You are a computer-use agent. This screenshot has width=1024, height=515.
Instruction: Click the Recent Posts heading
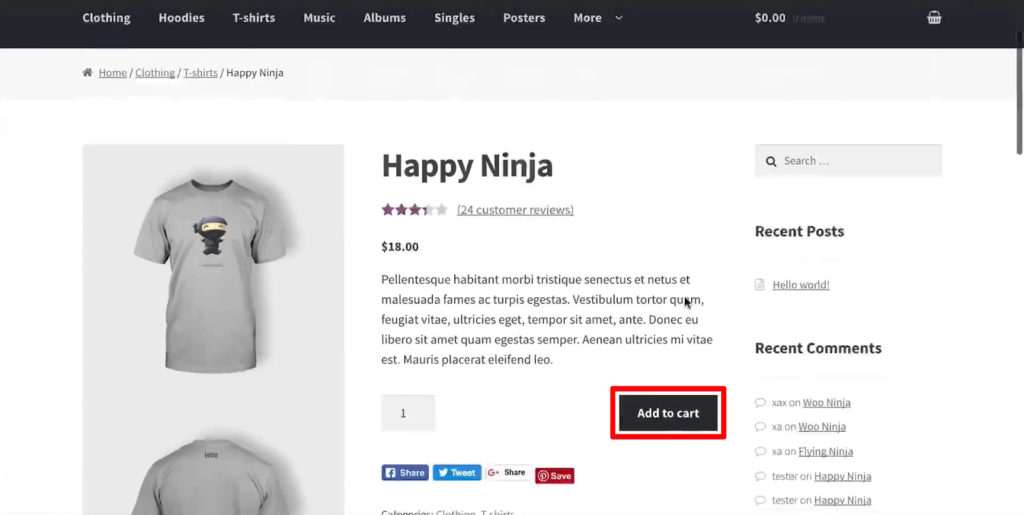[x=799, y=231]
